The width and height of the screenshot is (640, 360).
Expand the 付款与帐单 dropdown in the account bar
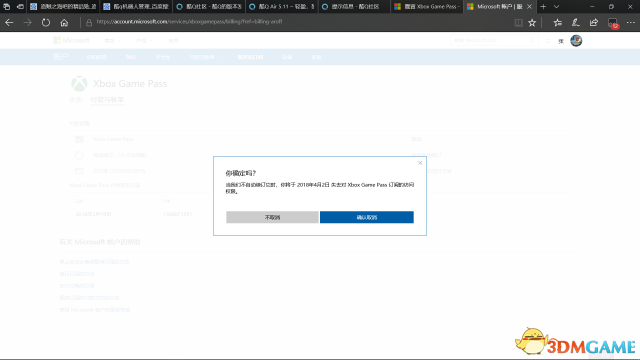(204, 57)
